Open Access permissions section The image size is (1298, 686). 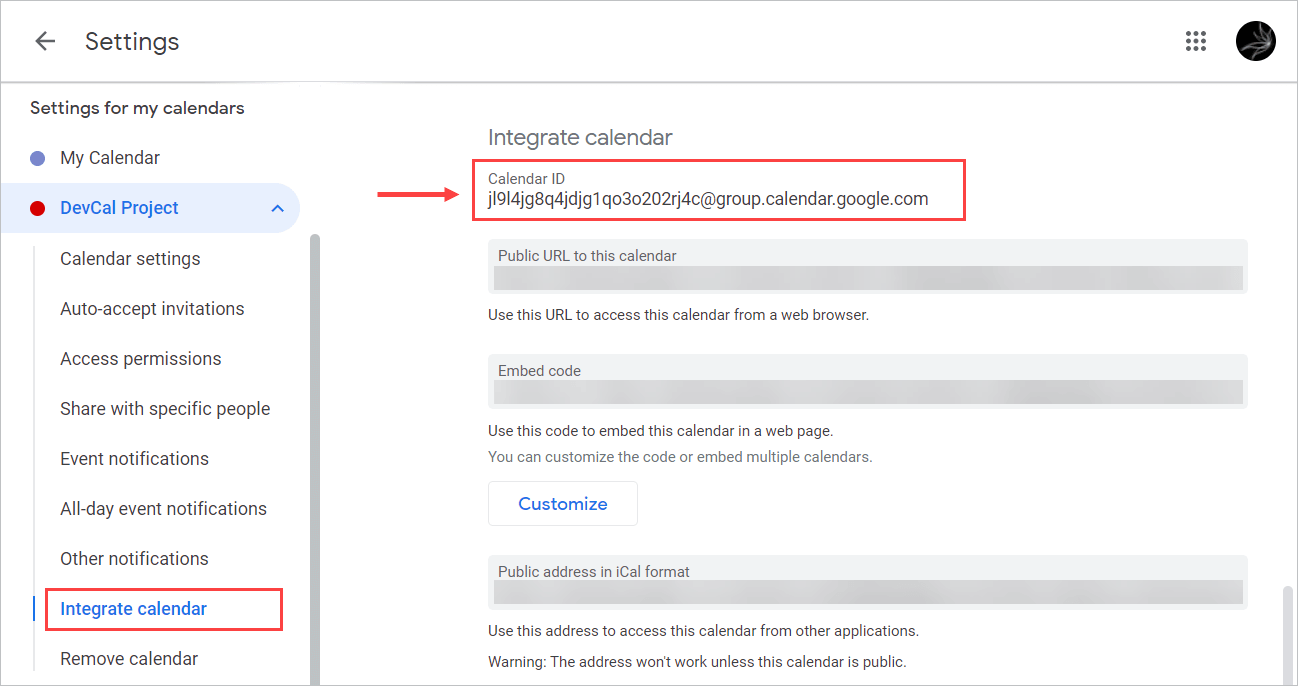(141, 359)
